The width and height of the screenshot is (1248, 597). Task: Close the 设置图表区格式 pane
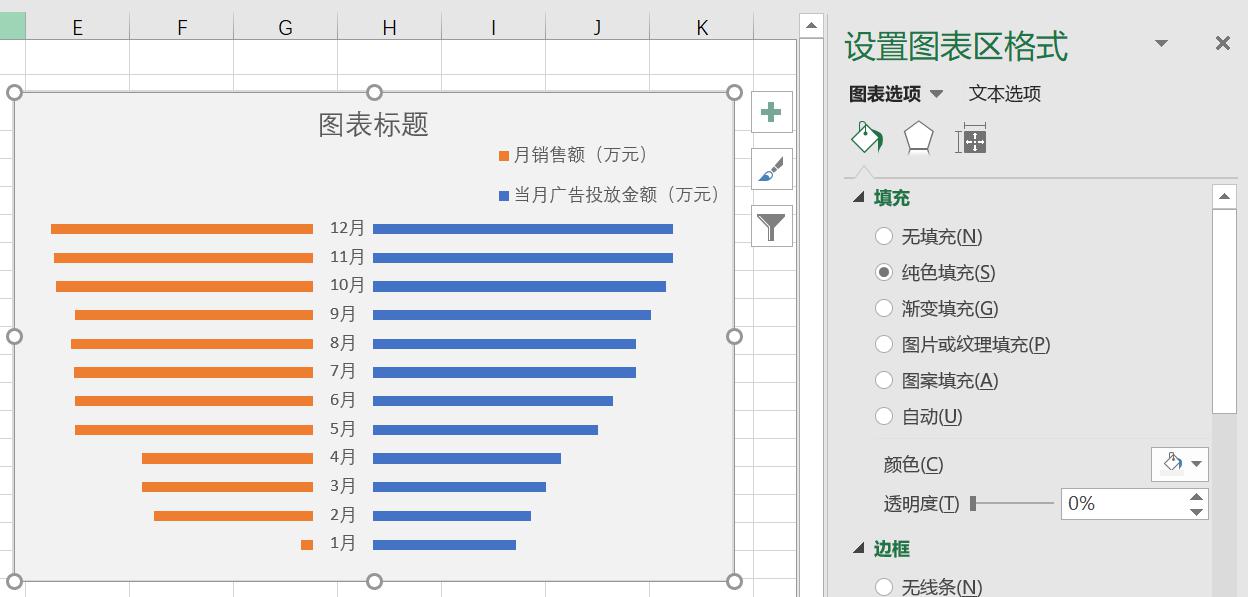point(1222,43)
